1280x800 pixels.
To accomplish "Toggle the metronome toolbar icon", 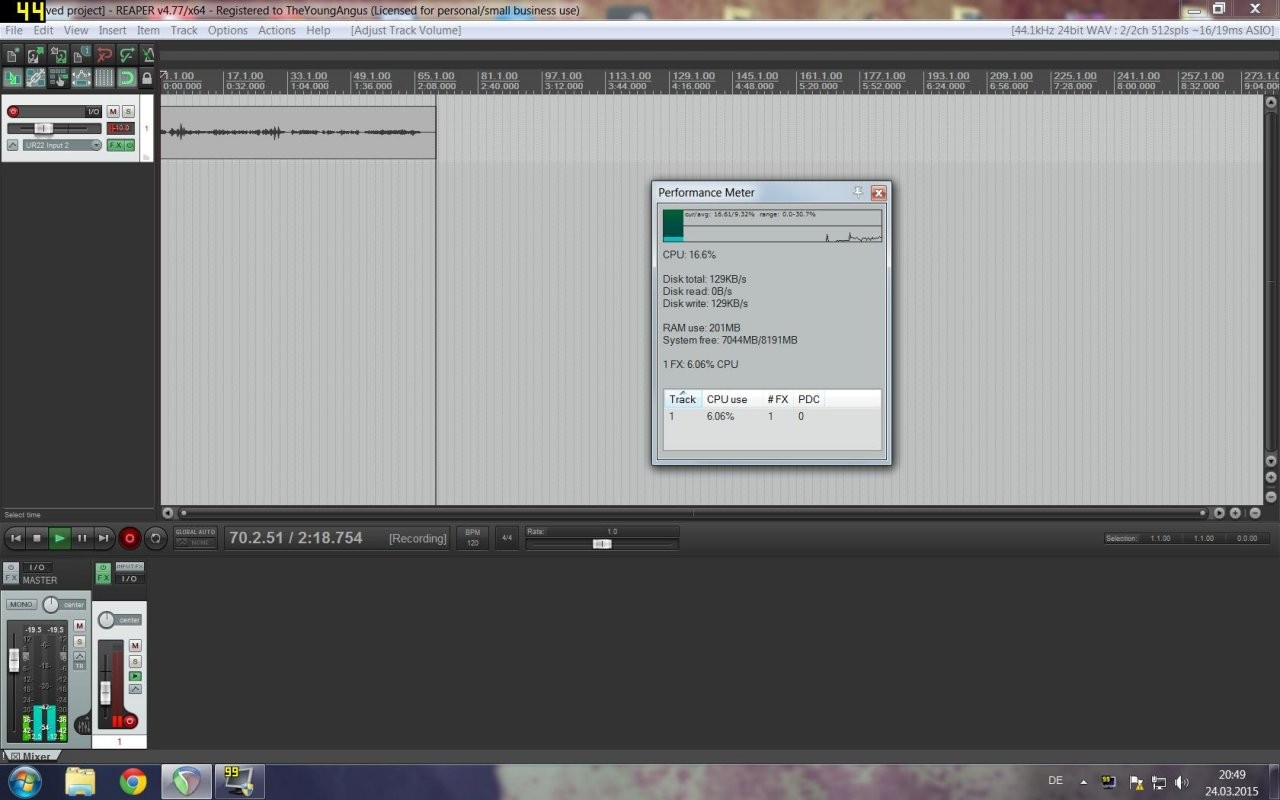I will coord(148,55).
